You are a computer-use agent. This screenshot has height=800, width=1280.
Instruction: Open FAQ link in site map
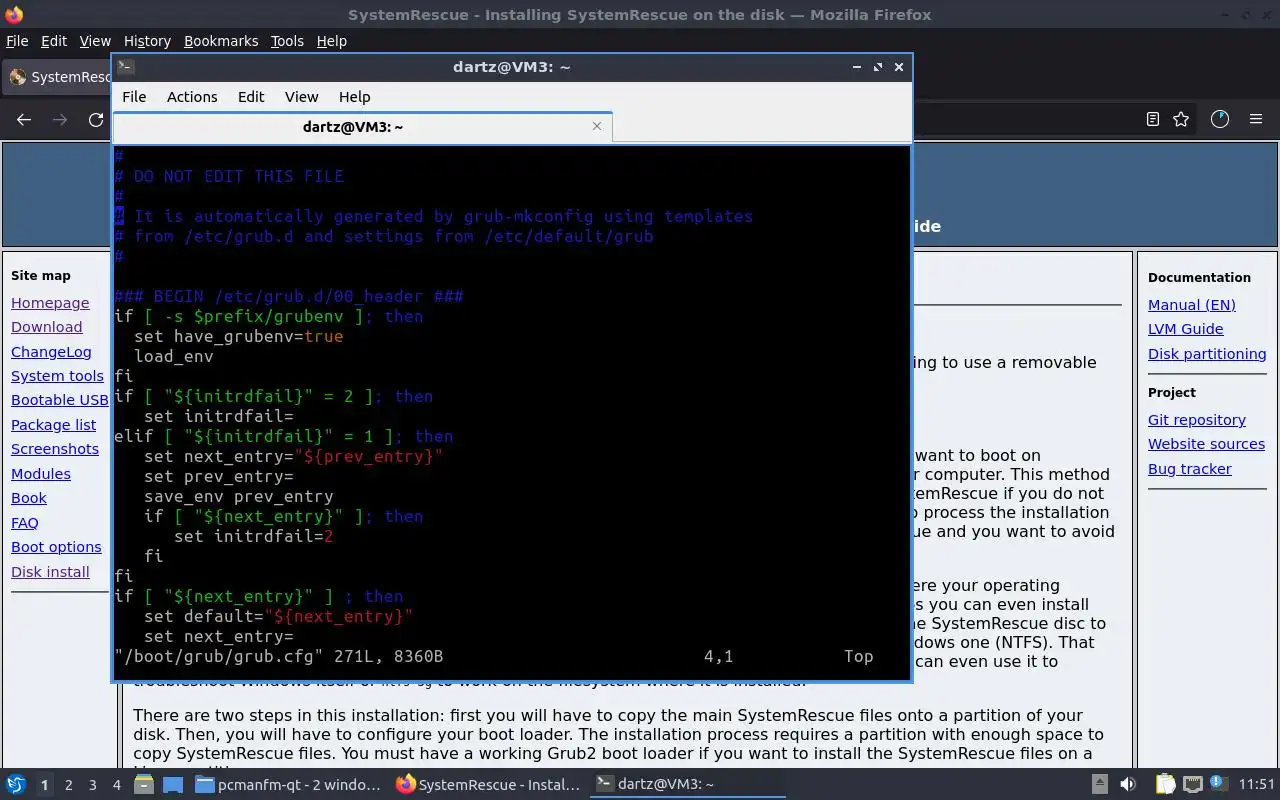(25, 523)
